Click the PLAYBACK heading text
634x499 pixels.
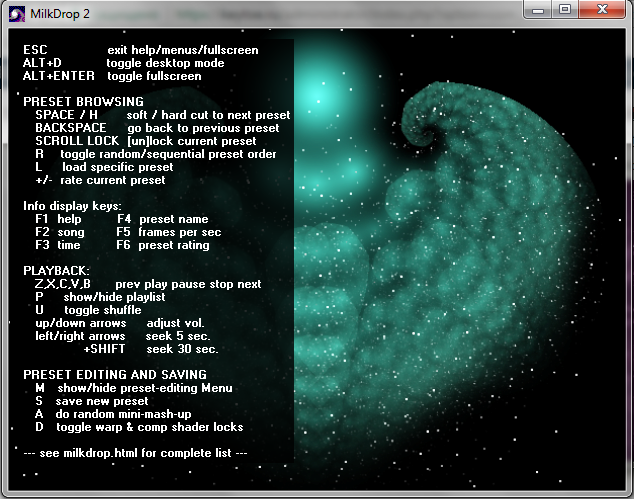click(56, 271)
